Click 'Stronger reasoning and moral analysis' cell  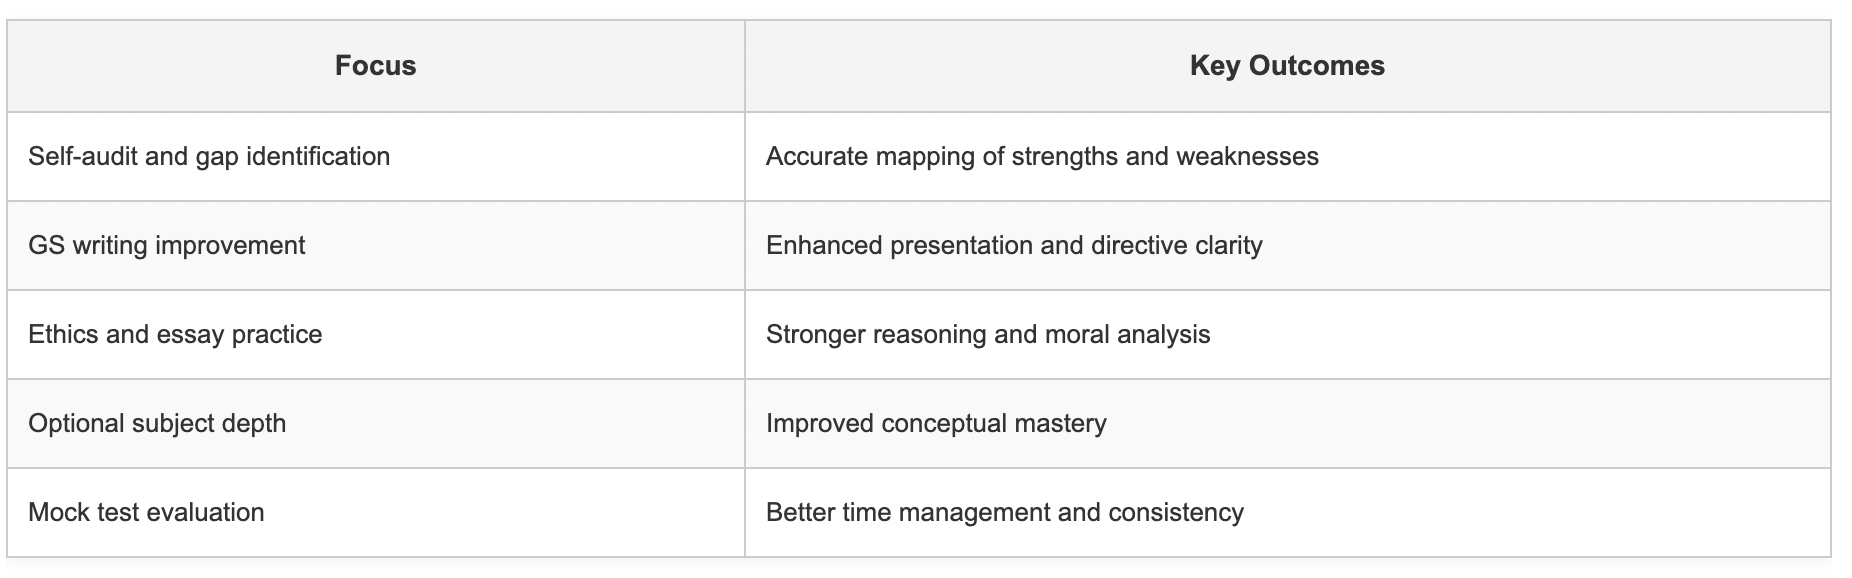988,335
